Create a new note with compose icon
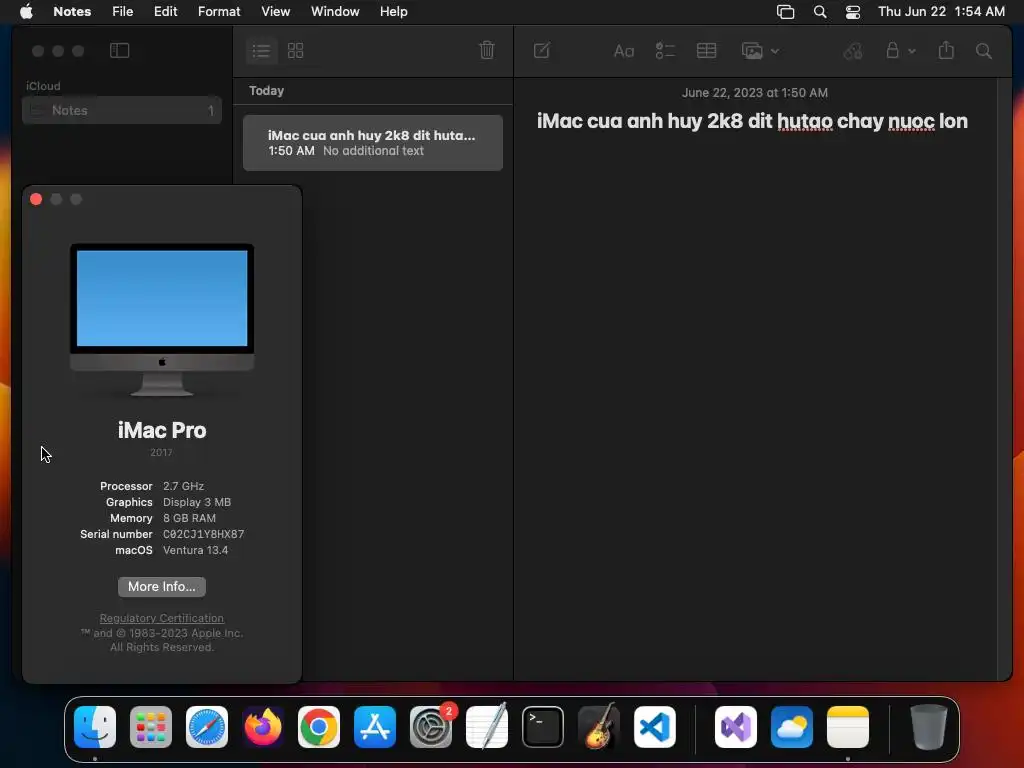The image size is (1024, 768). 542,50
